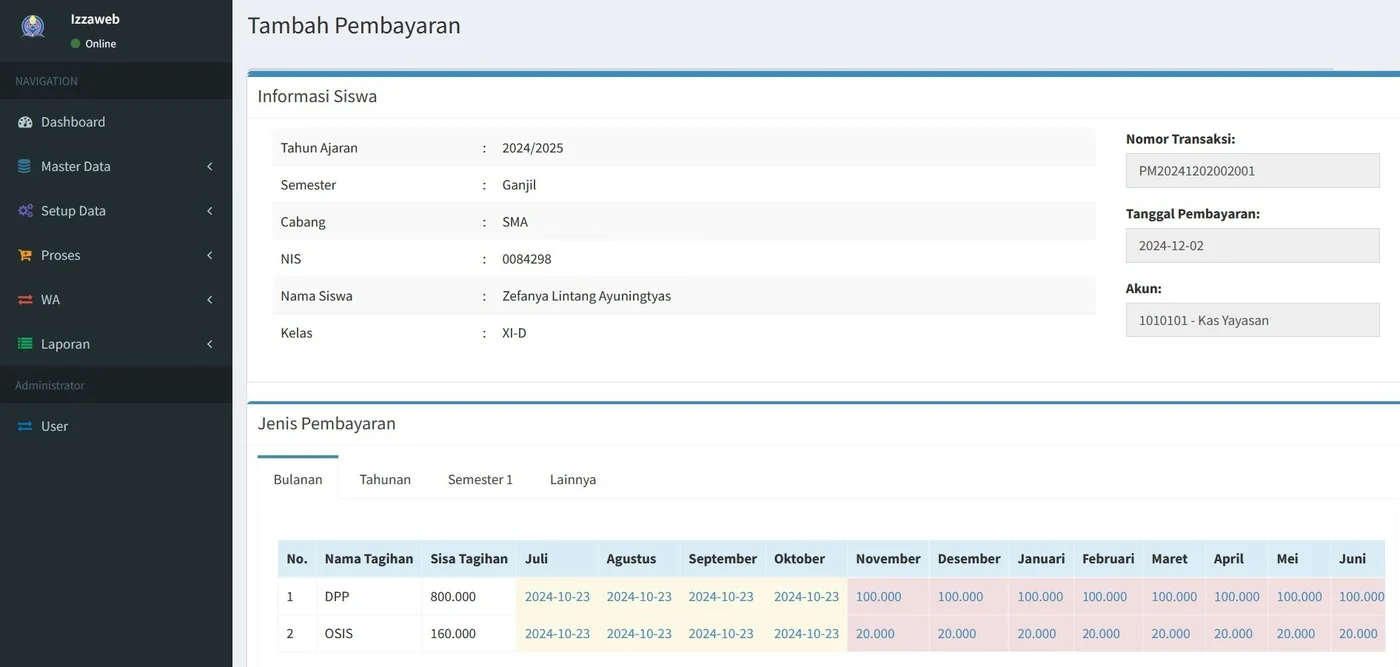Click DPP Maret amount 100.000

(1174, 597)
